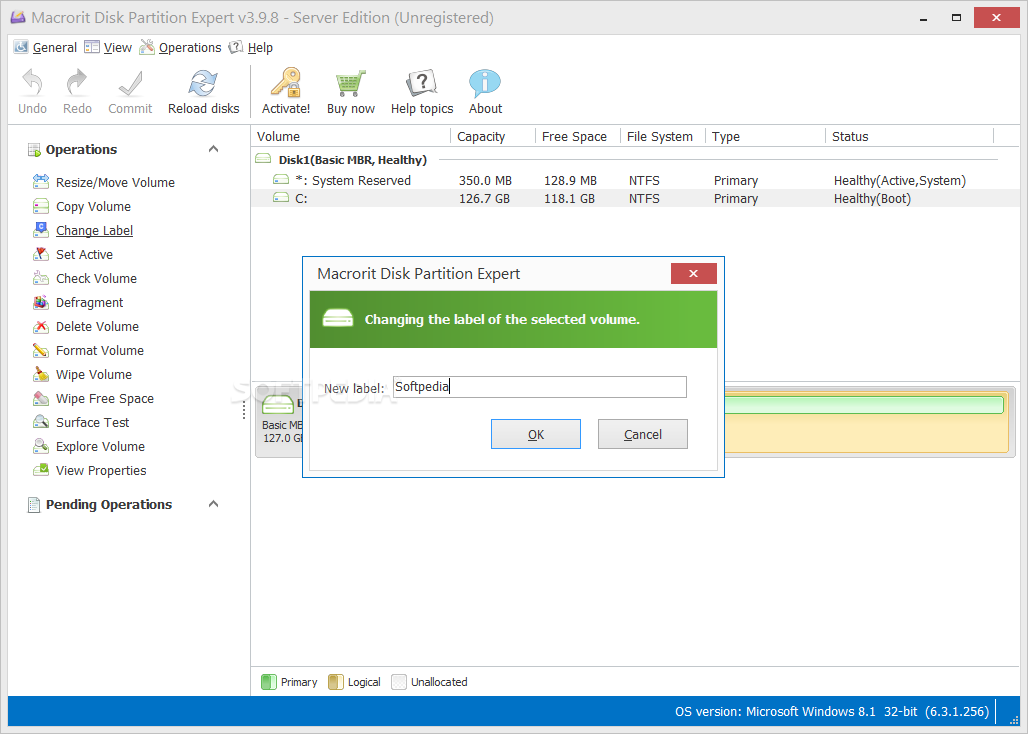Click the green Primary legend swatch
This screenshot has height=734, width=1028.
point(269,682)
